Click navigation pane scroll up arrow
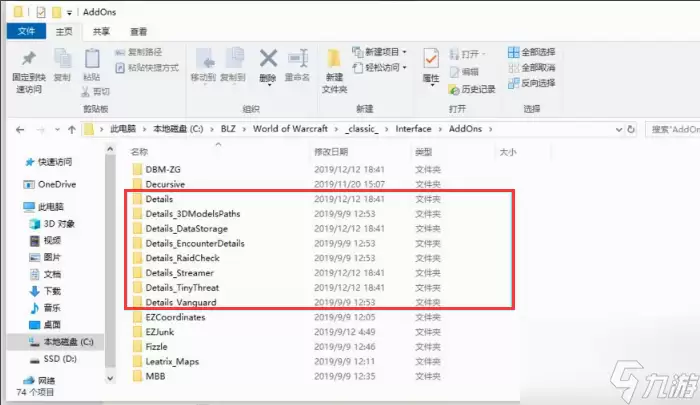 (x=110, y=149)
